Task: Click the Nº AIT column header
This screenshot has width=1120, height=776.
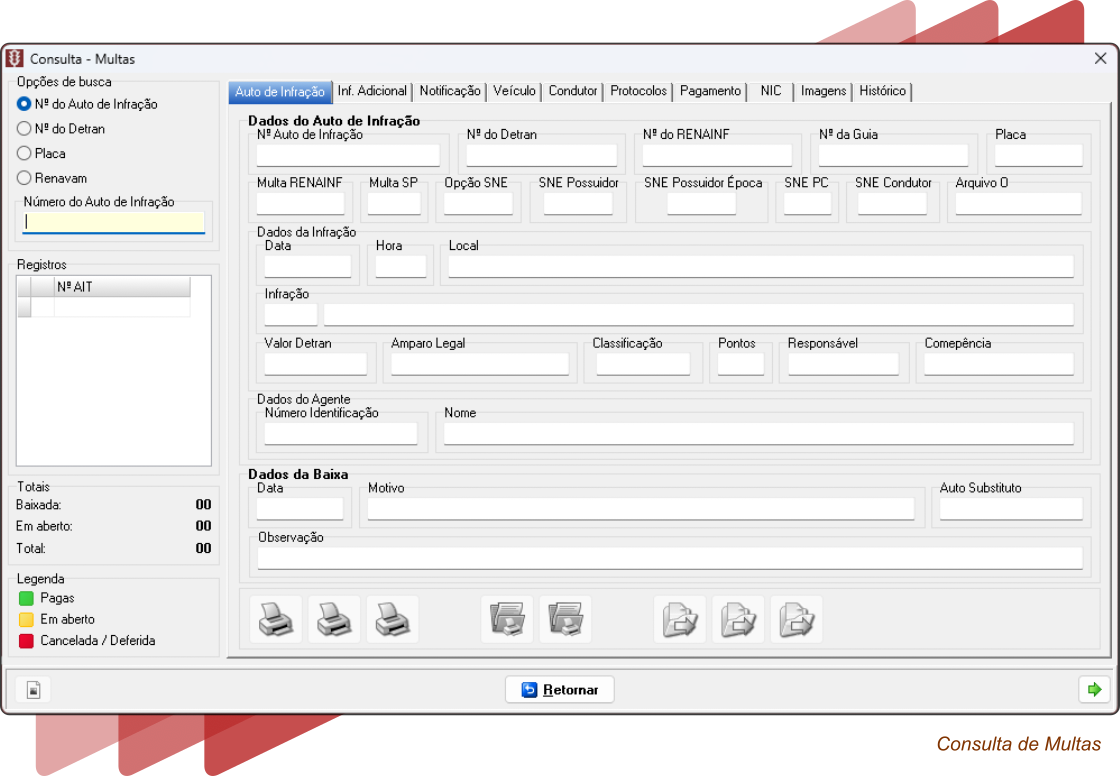Action: click(x=121, y=287)
